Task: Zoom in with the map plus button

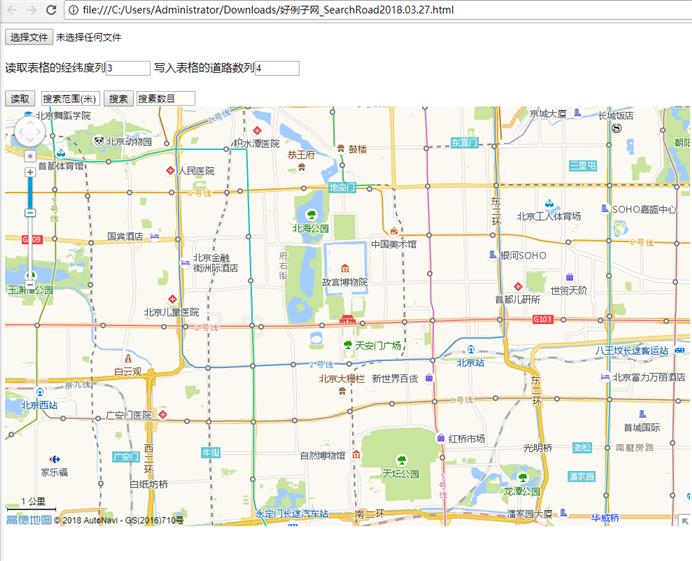Action: point(30,172)
